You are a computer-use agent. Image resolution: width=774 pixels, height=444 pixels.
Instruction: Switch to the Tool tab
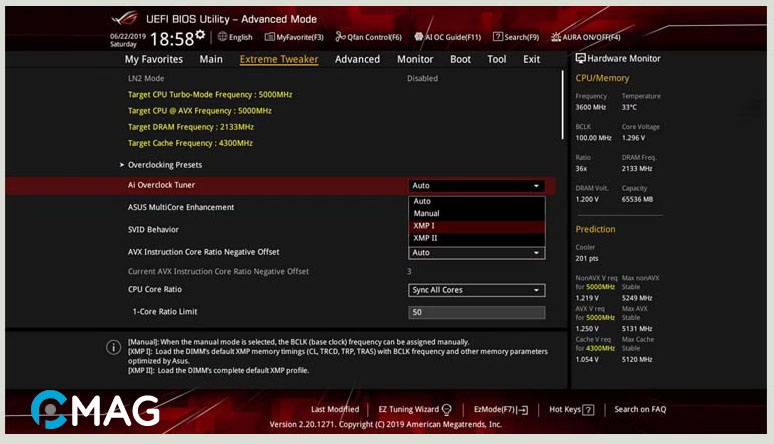click(497, 59)
